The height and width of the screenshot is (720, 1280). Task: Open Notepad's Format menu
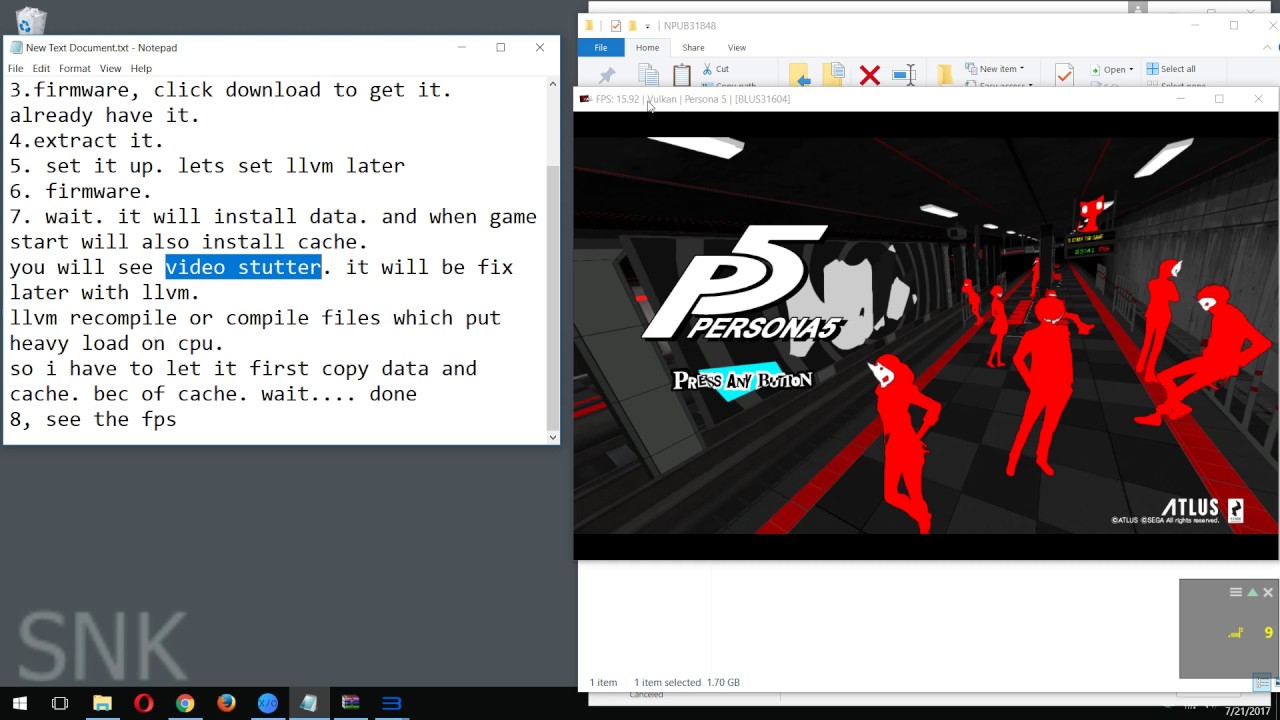(x=75, y=68)
